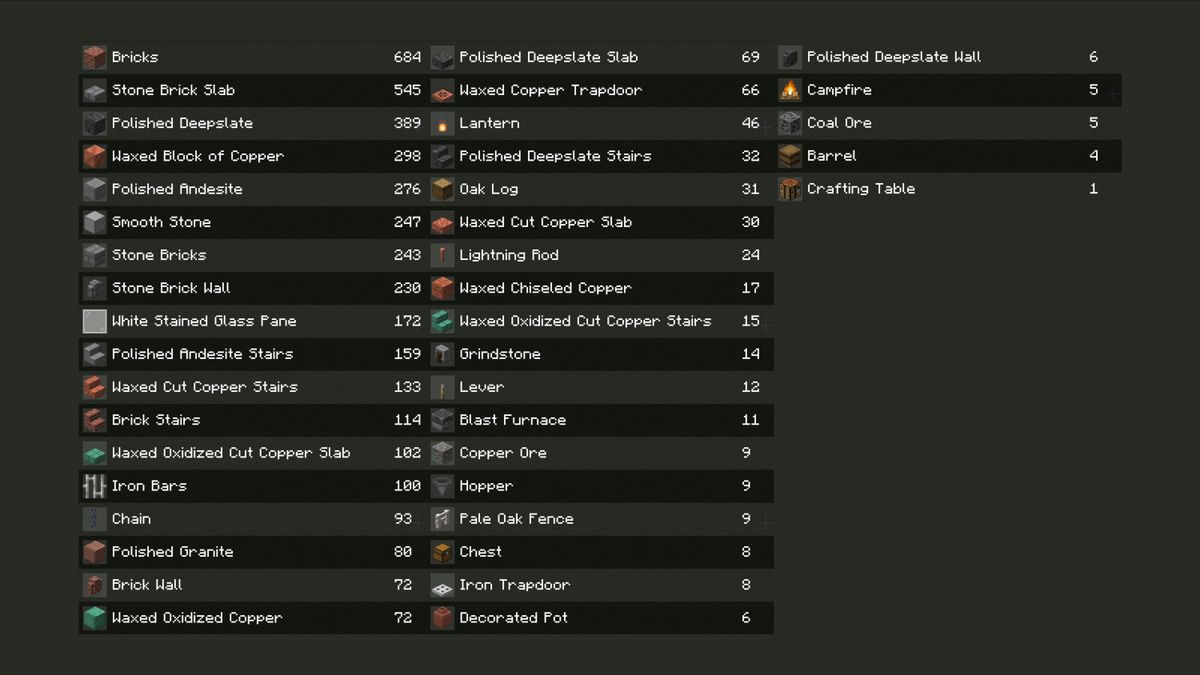Click the Grindstone list row
1200x675 pixels.
[600, 354]
